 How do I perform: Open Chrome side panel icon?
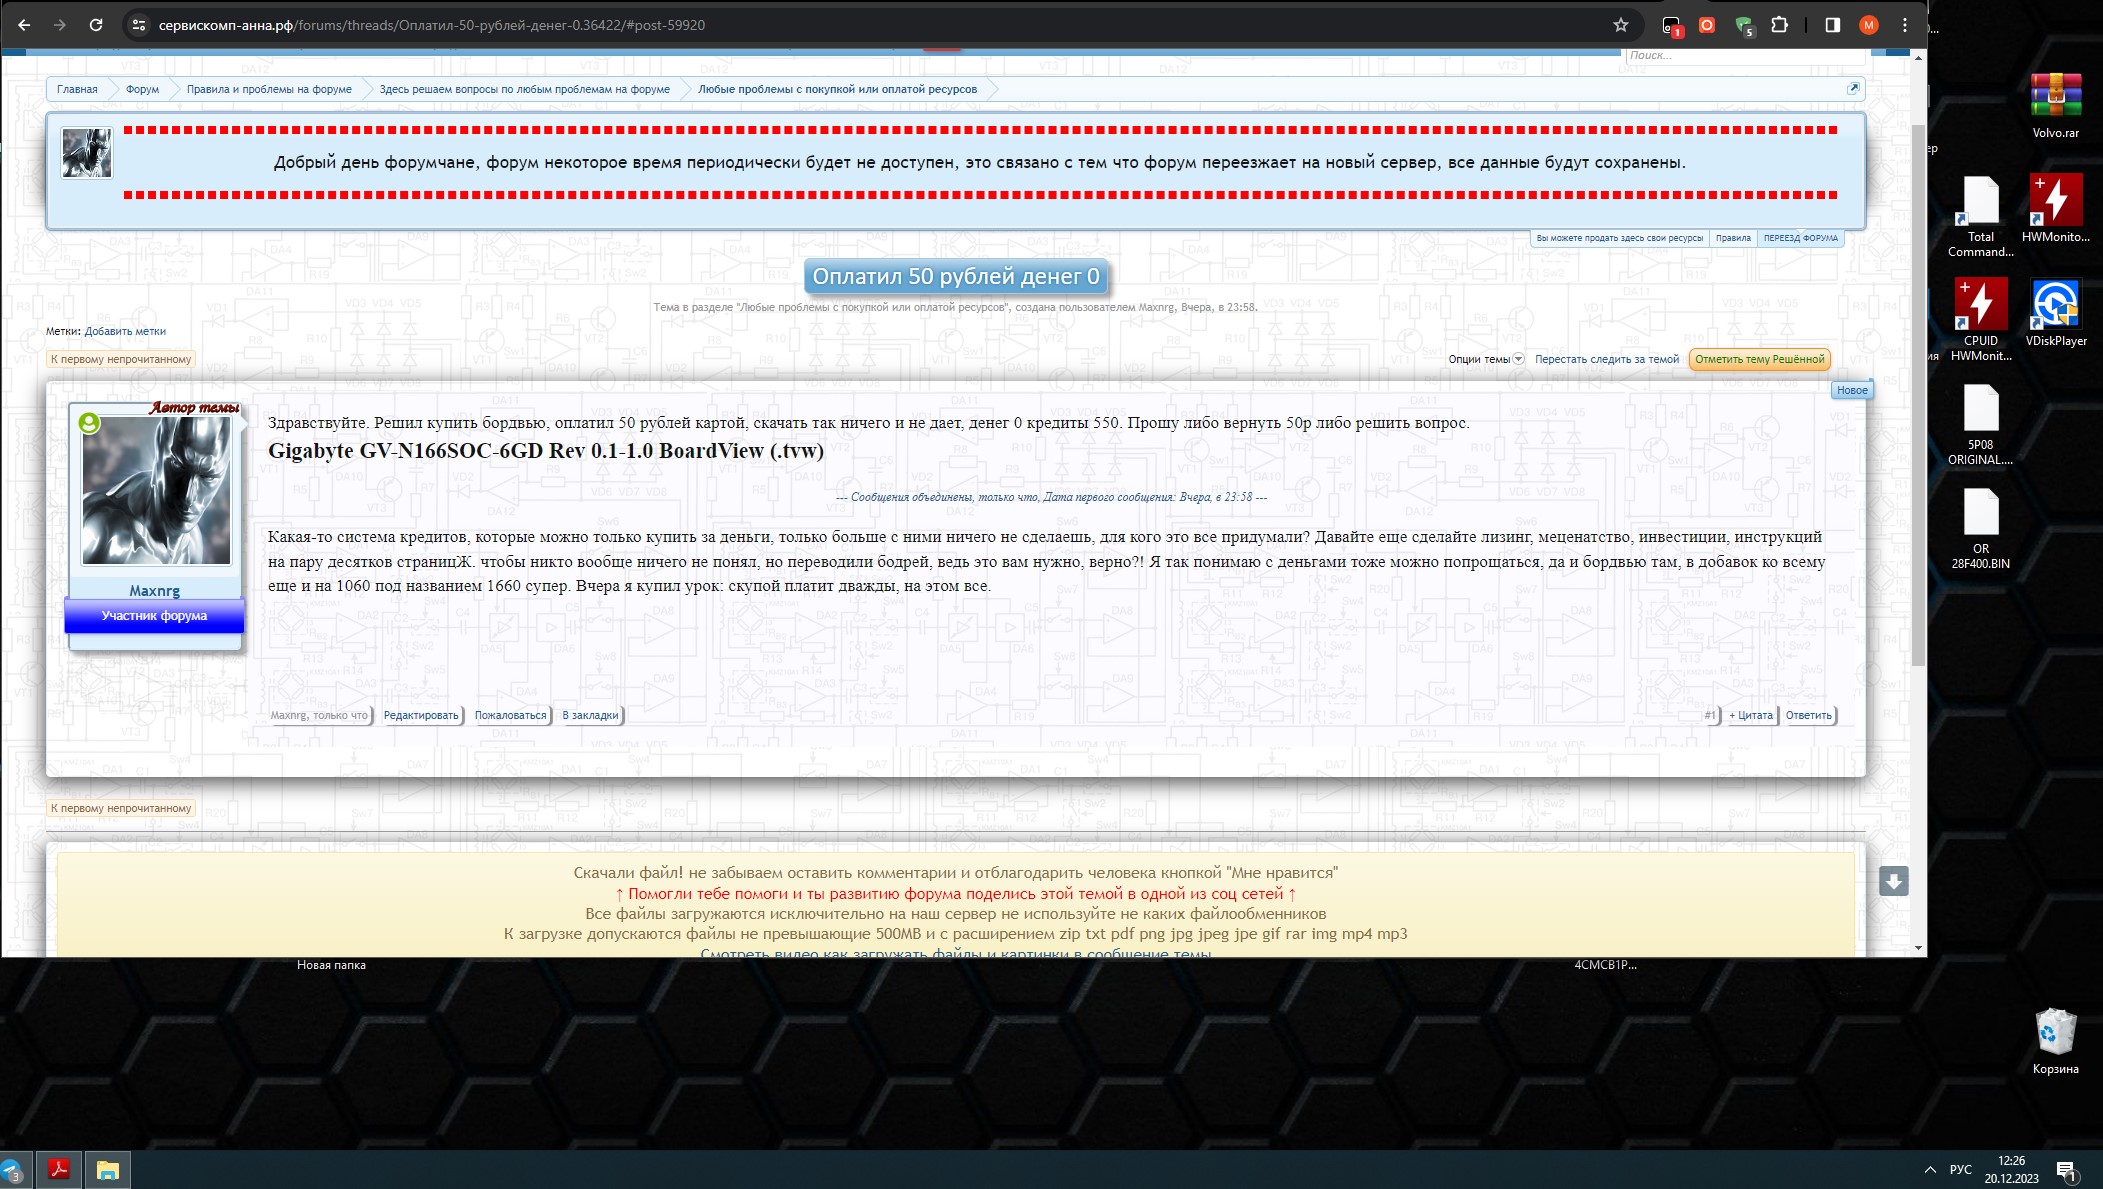pos(1832,25)
